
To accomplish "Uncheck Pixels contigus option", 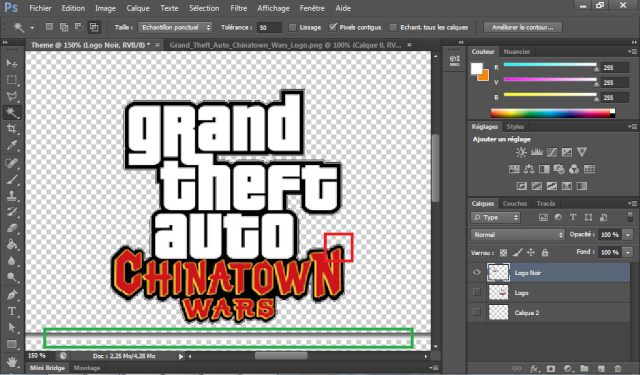I will [333, 27].
